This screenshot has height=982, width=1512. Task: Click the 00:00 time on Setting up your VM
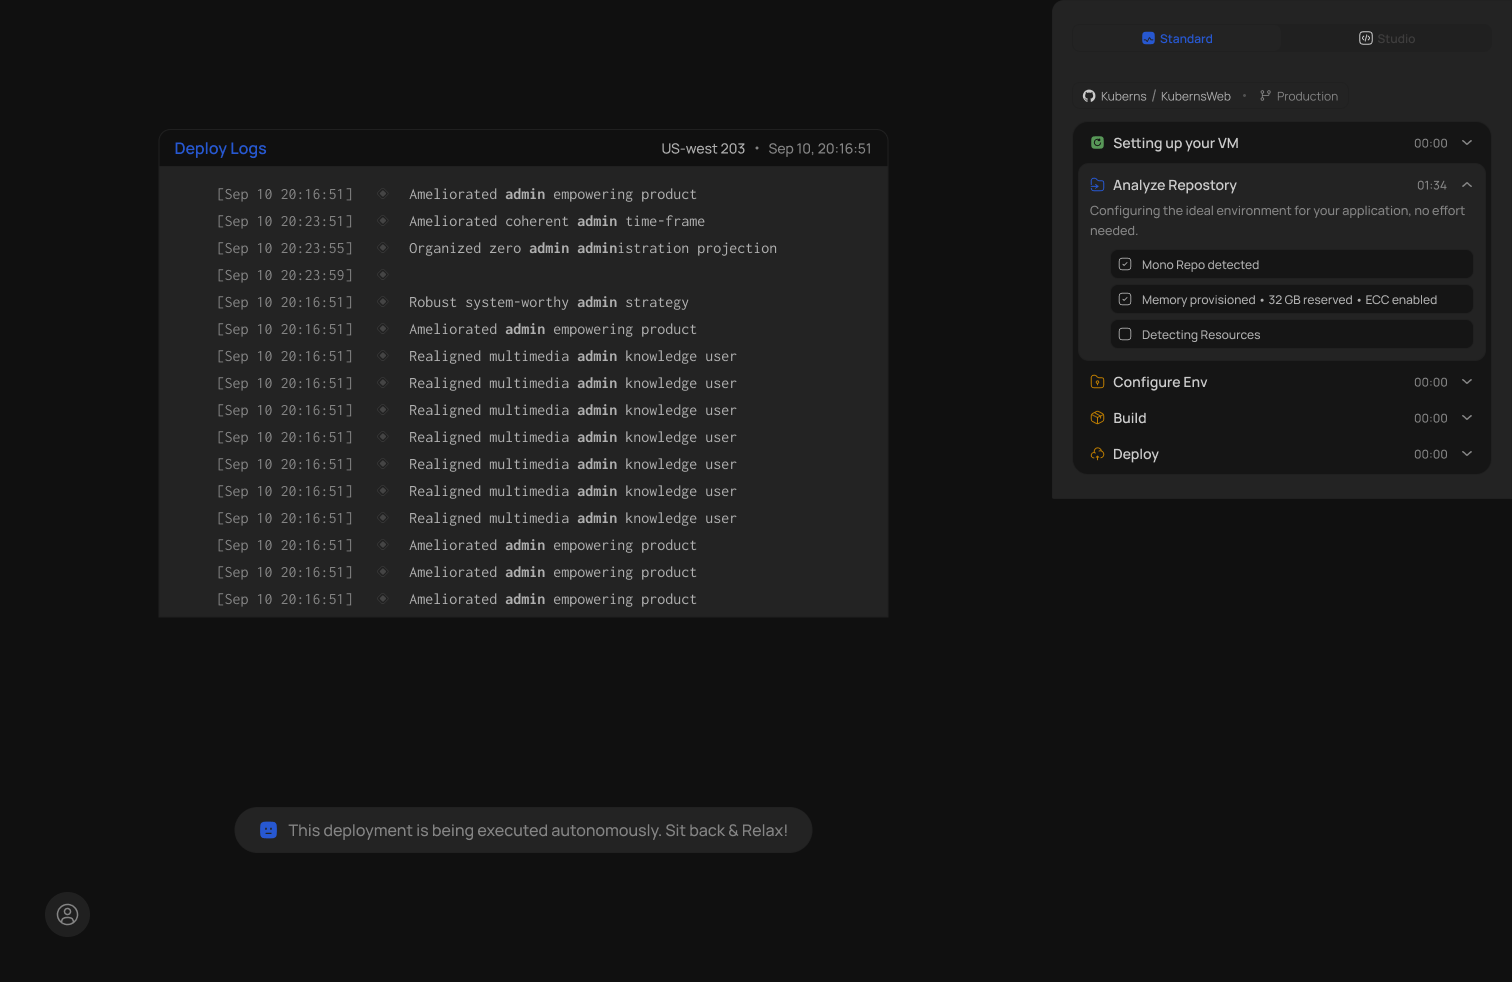coord(1431,143)
